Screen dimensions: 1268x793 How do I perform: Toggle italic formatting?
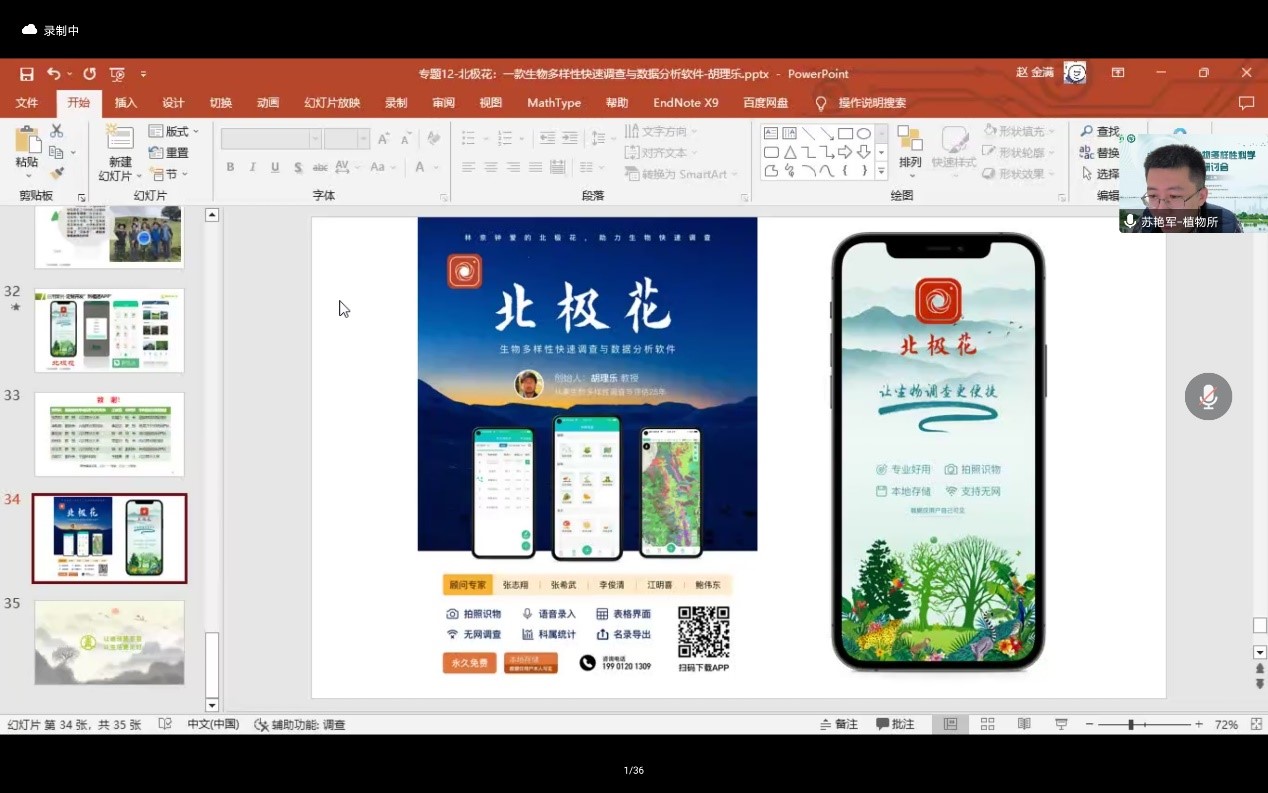[252, 167]
